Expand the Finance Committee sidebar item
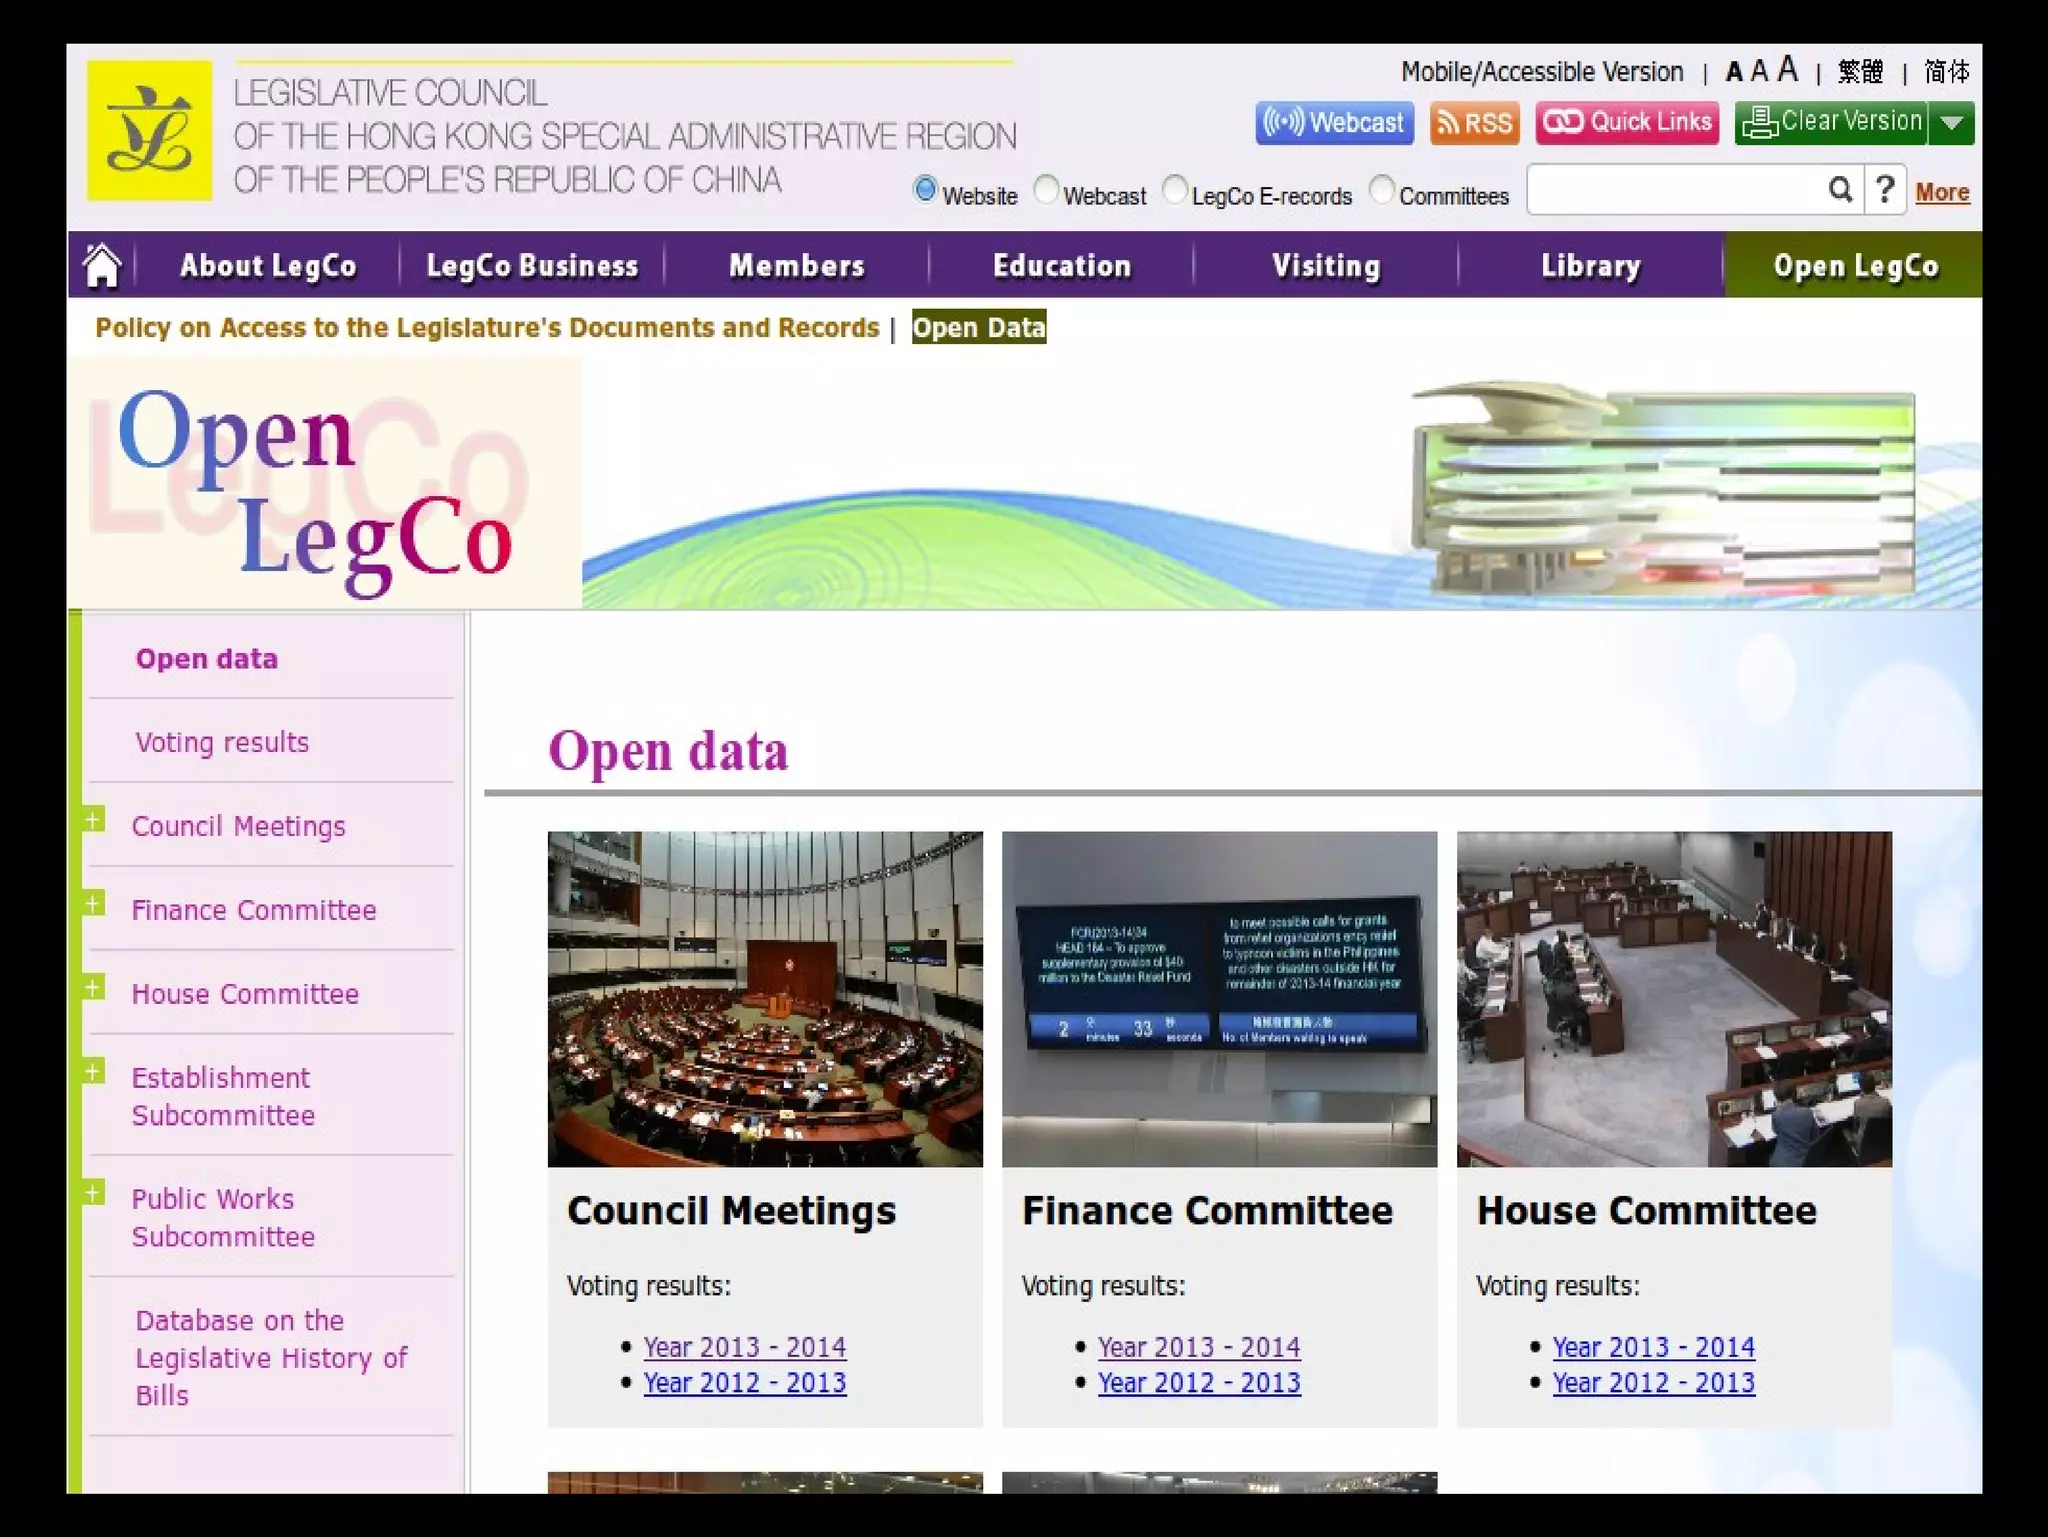Screen dimensions: 2048x1537 93,905
